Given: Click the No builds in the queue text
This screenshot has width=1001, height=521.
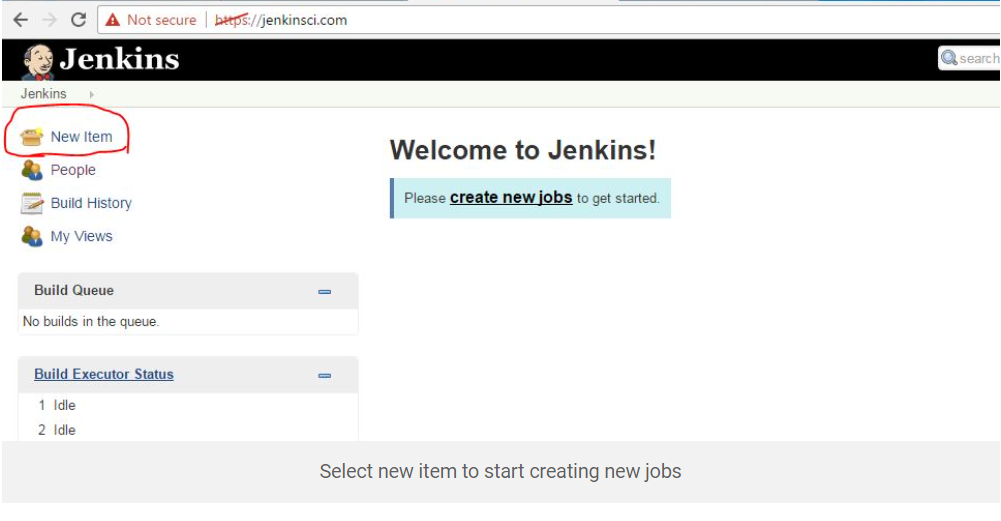Looking at the screenshot, I should 91,321.
